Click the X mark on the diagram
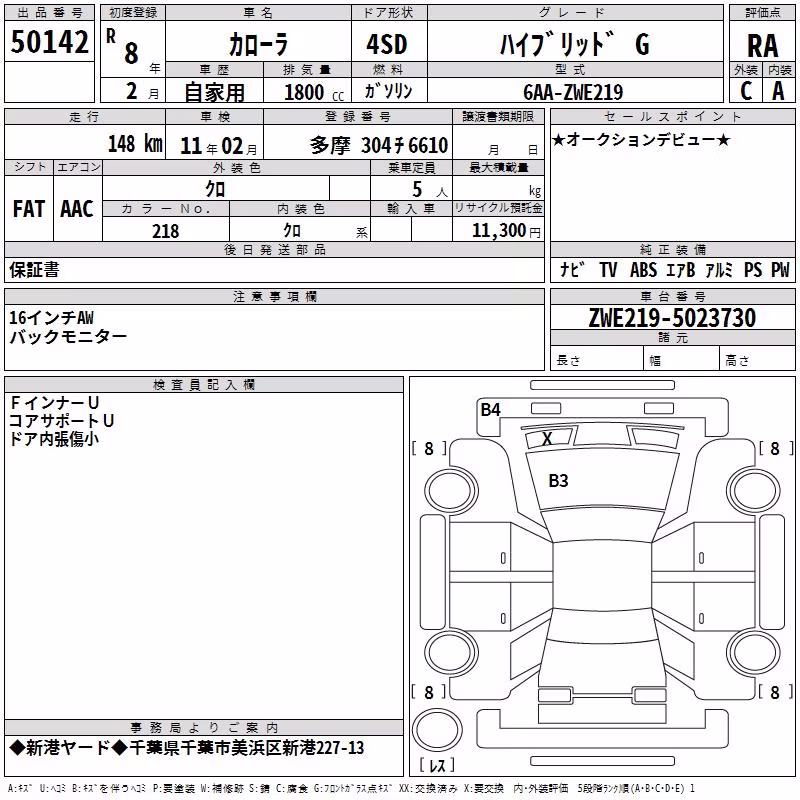This screenshot has height=800, width=800. [547, 438]
